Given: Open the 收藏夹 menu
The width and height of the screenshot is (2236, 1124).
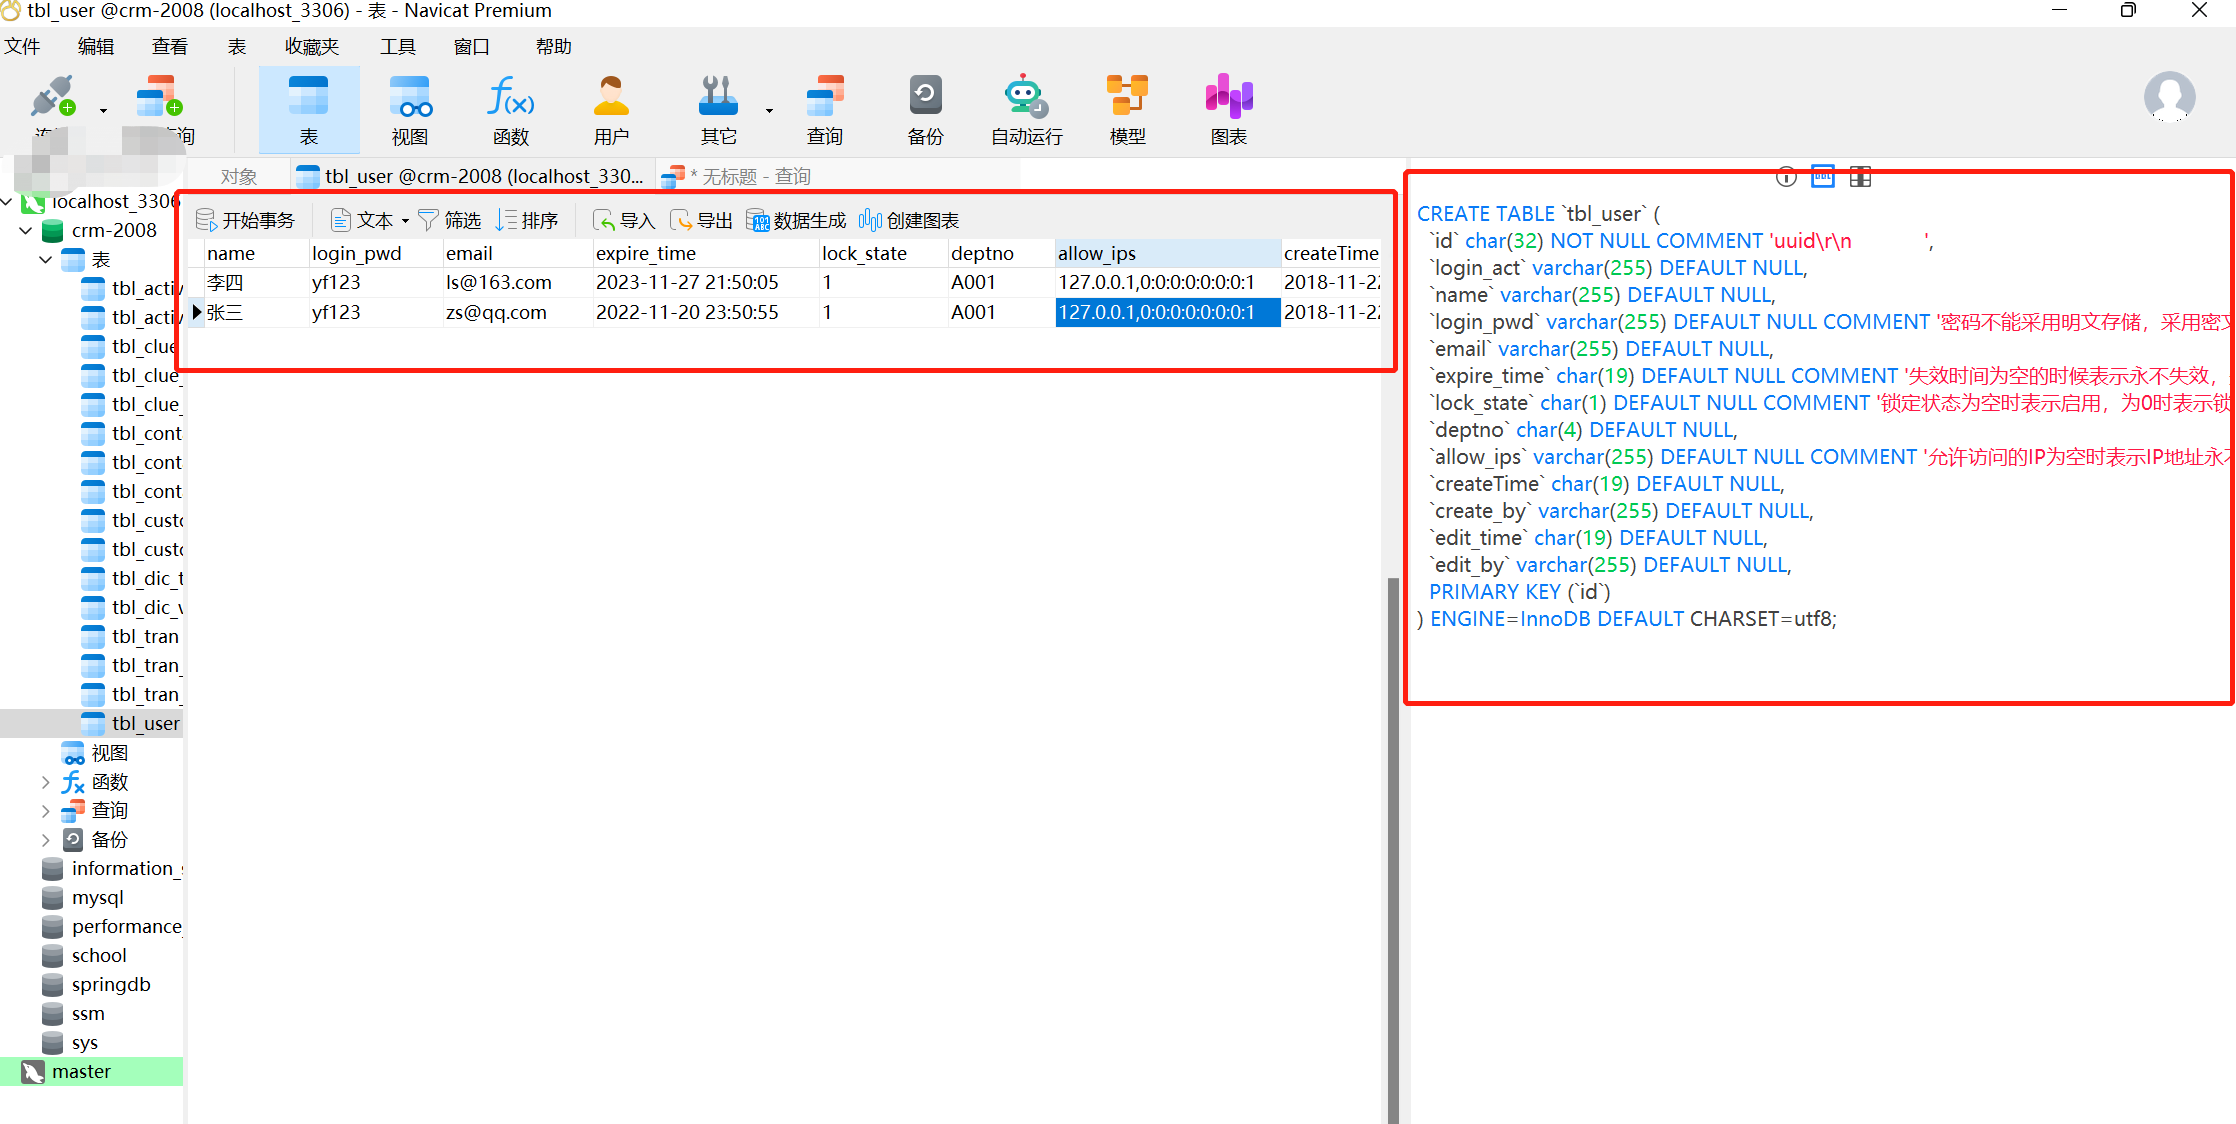Looking at the screenshot, I should point(311,47).
